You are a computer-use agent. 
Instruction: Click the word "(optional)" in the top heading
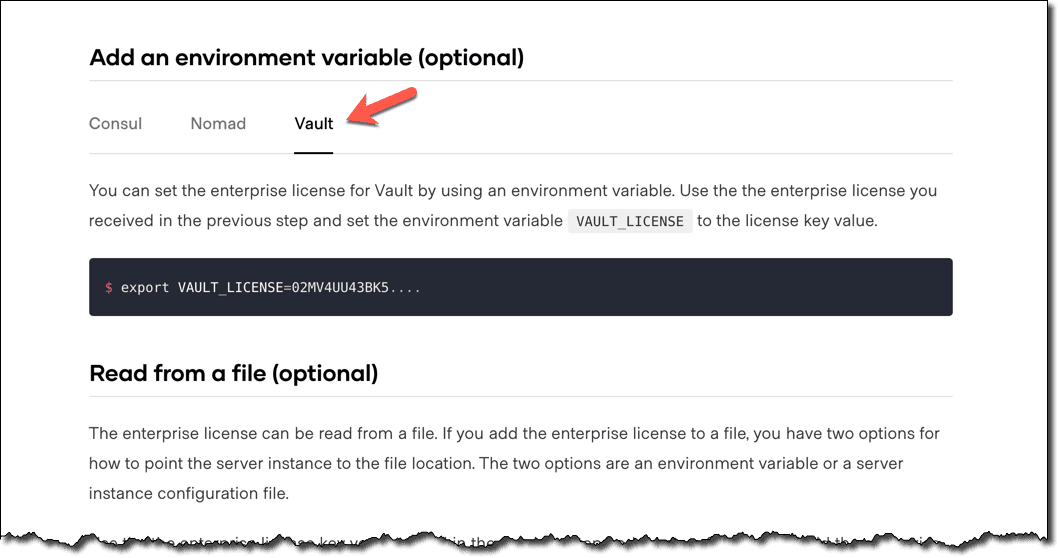pos(469,57)
